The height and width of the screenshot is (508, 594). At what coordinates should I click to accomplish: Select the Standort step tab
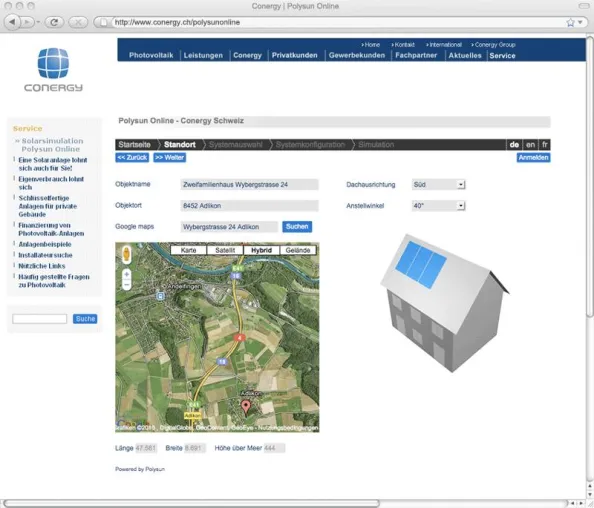pos(180,145)
